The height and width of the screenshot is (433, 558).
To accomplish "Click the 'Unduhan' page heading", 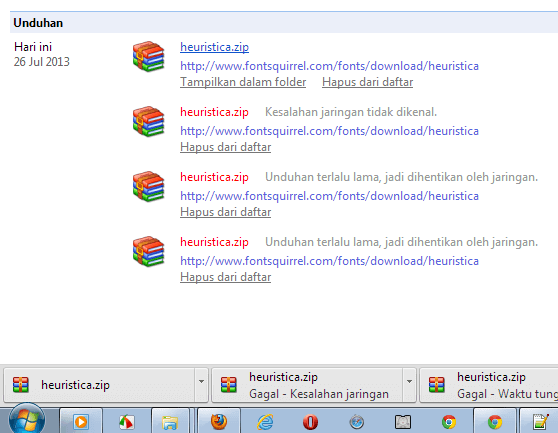I will click(x=38, y=23).
